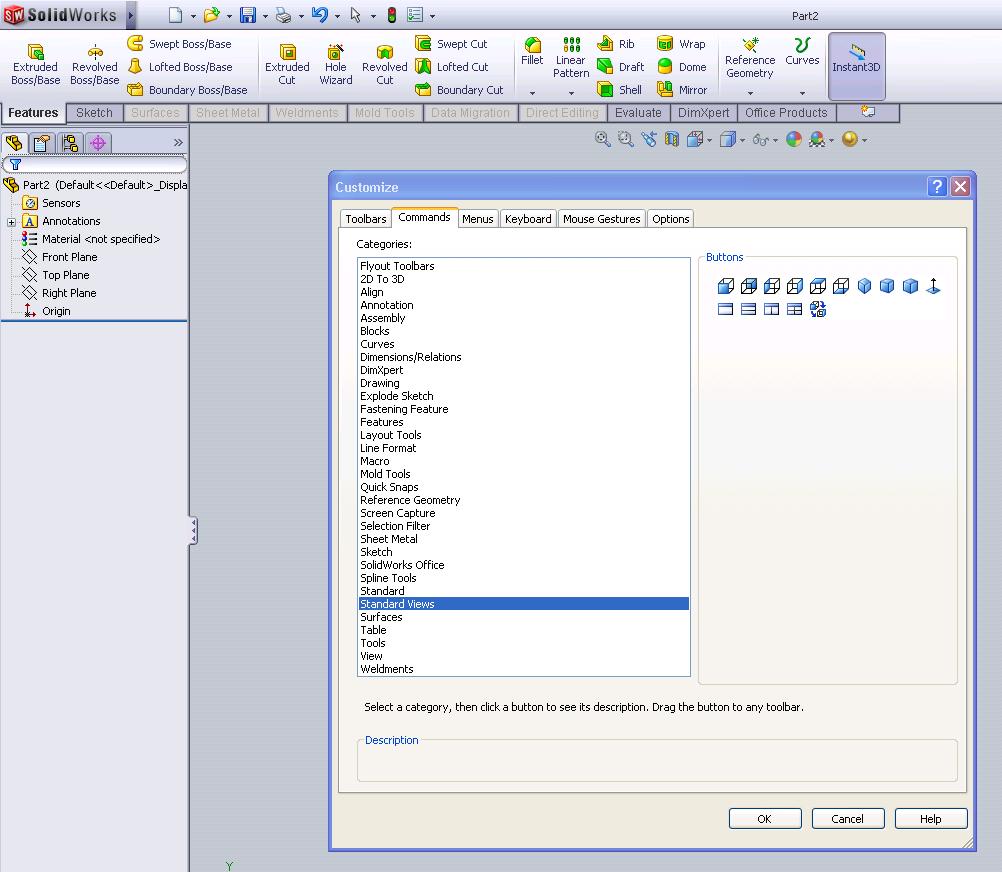Click the Top view cube button
The image size is (1002, 872).
[818, 286]
